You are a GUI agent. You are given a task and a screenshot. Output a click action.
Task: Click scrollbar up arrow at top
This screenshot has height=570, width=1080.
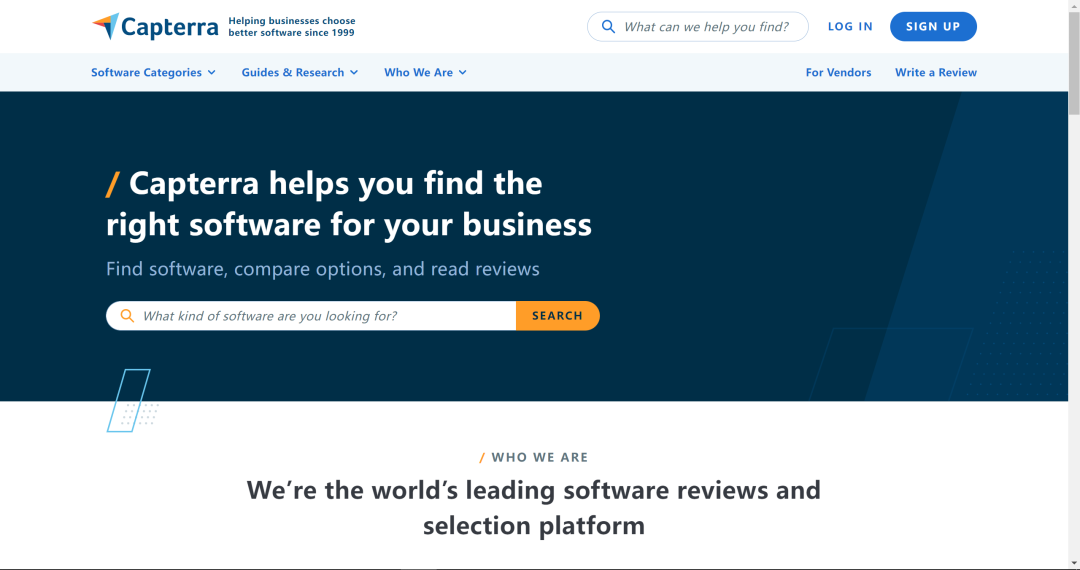[1074, 6]
